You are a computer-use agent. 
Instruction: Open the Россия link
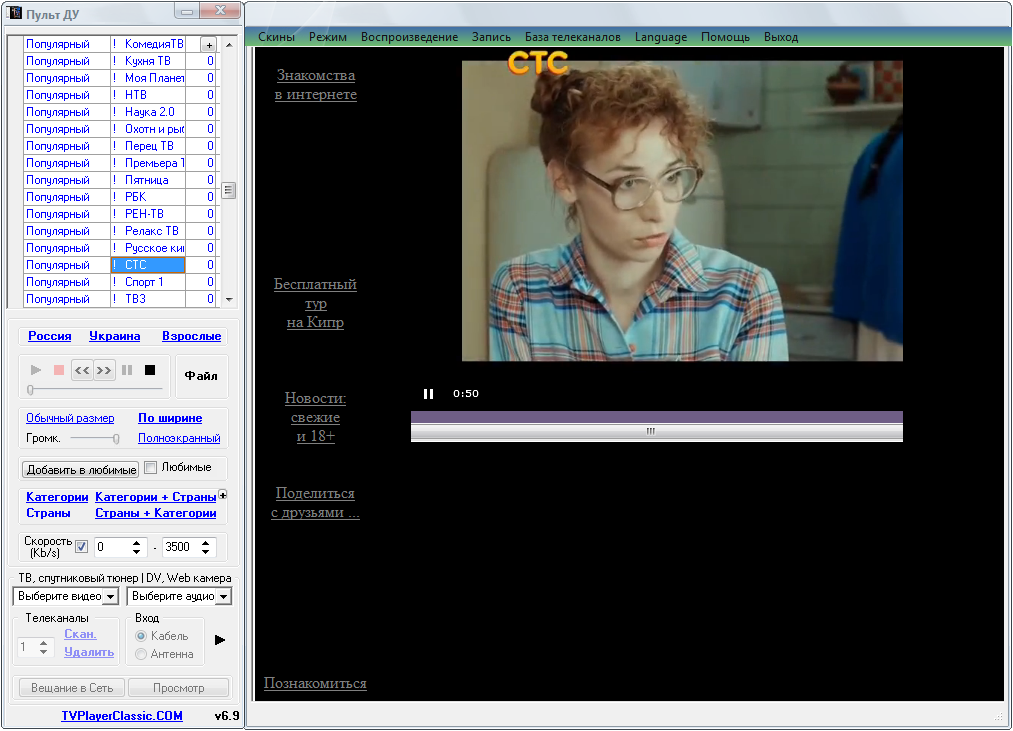50,336
